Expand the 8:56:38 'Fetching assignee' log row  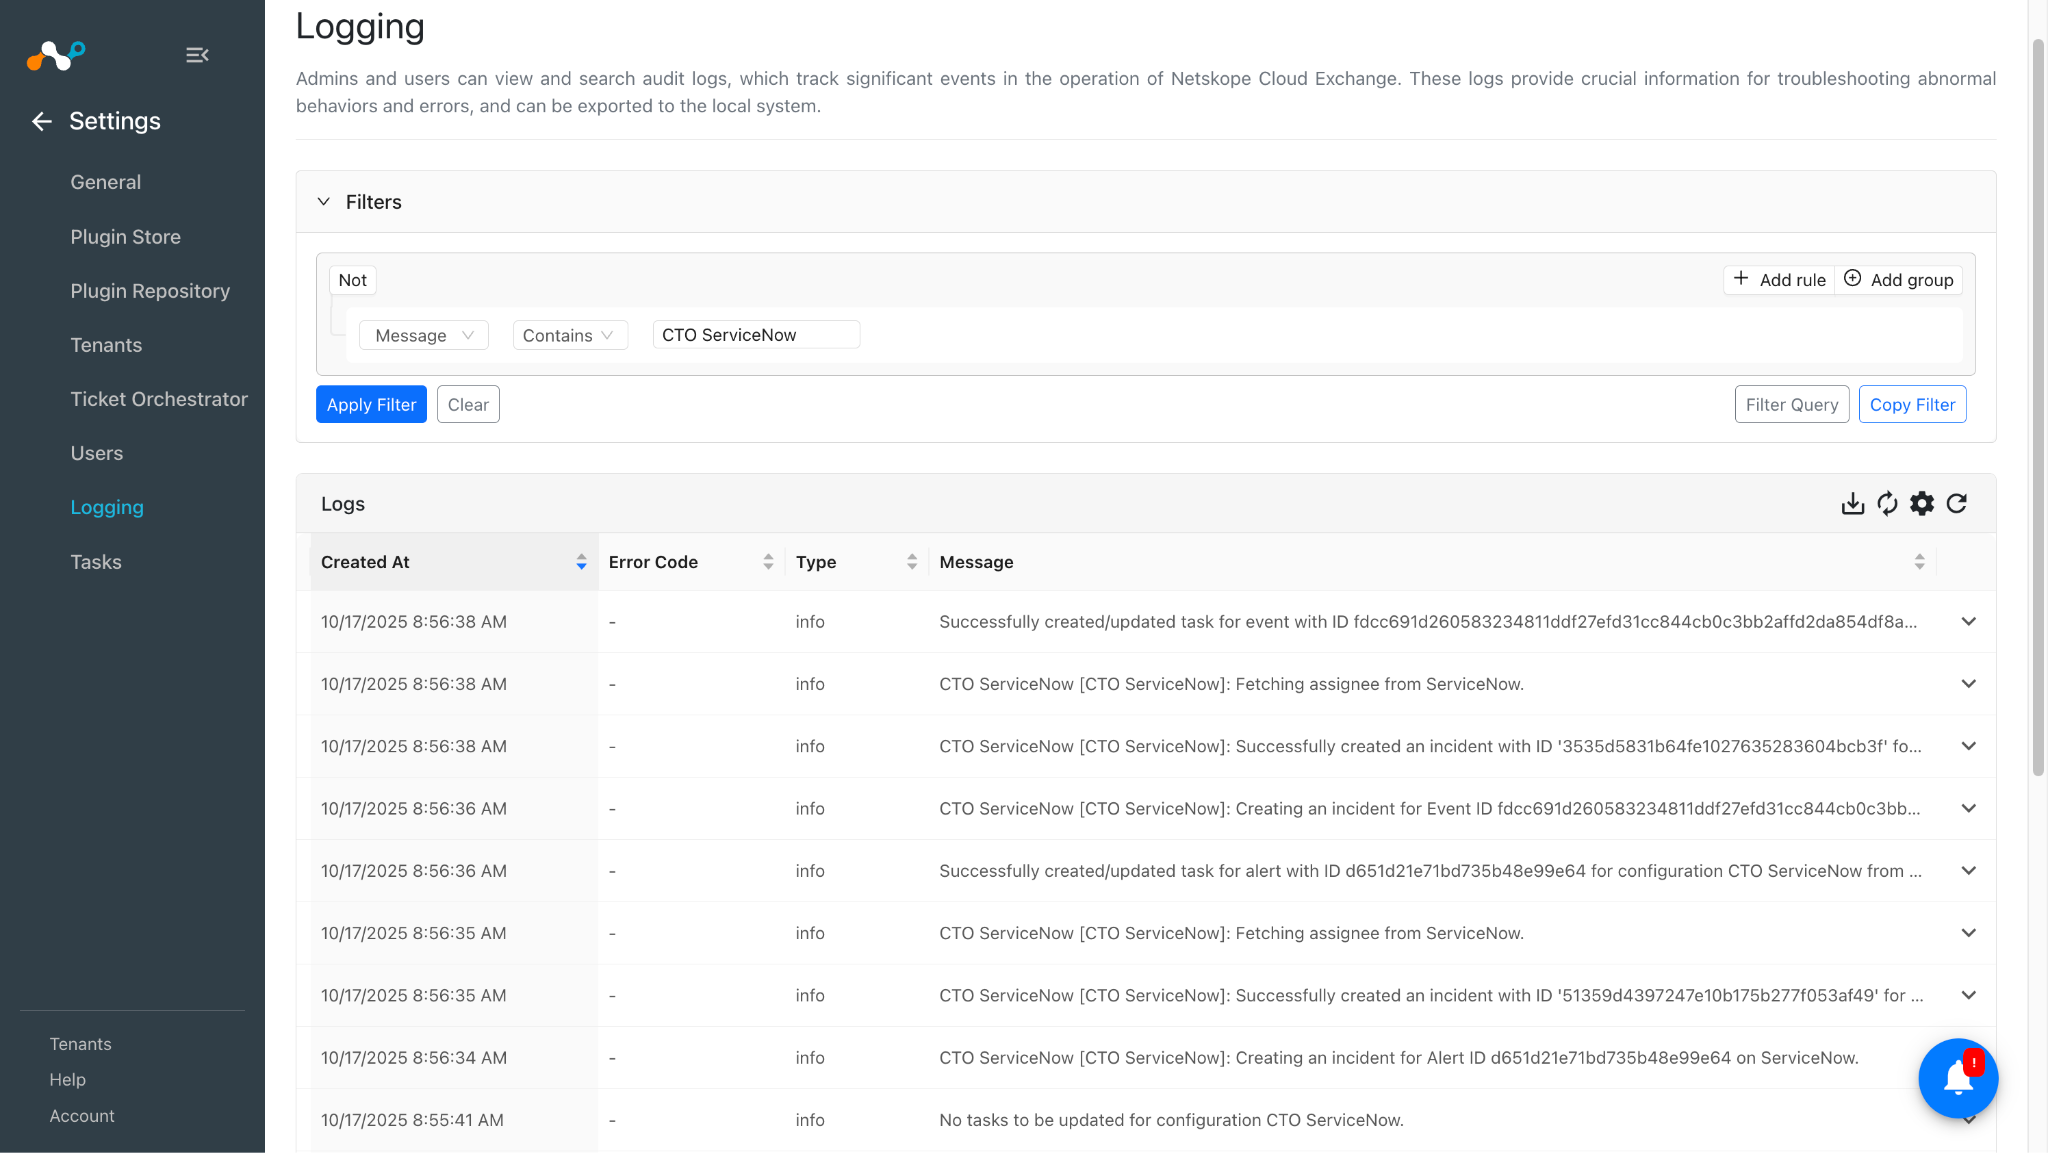[1968, 684]
